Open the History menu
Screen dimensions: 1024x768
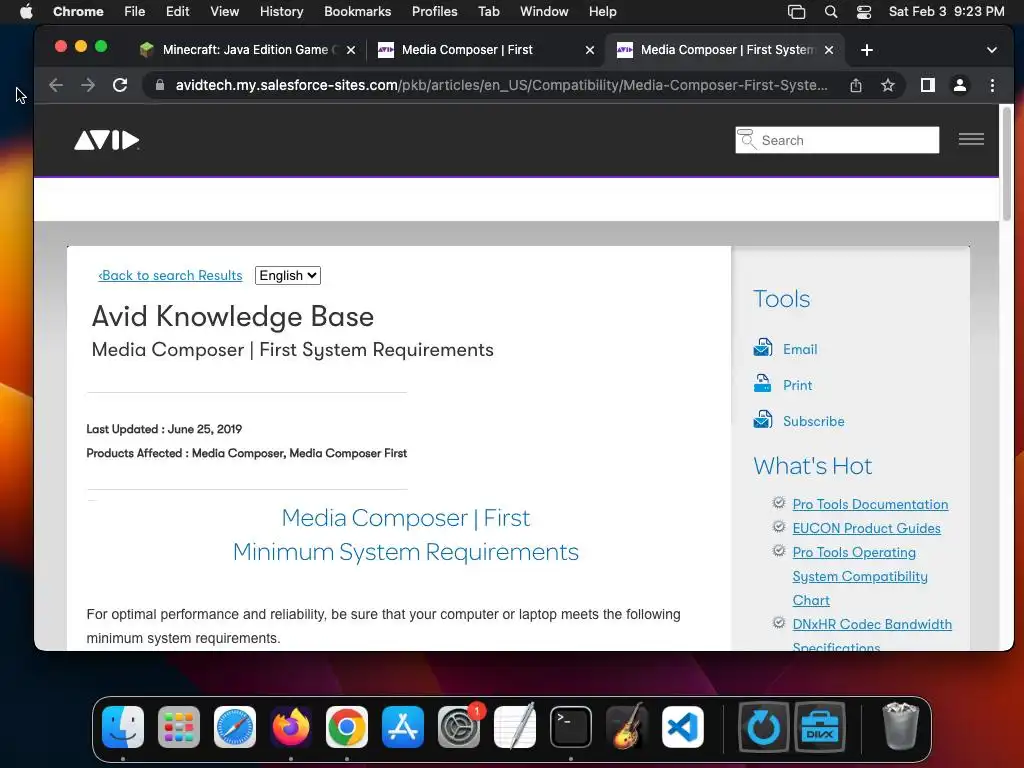[281, 12]
